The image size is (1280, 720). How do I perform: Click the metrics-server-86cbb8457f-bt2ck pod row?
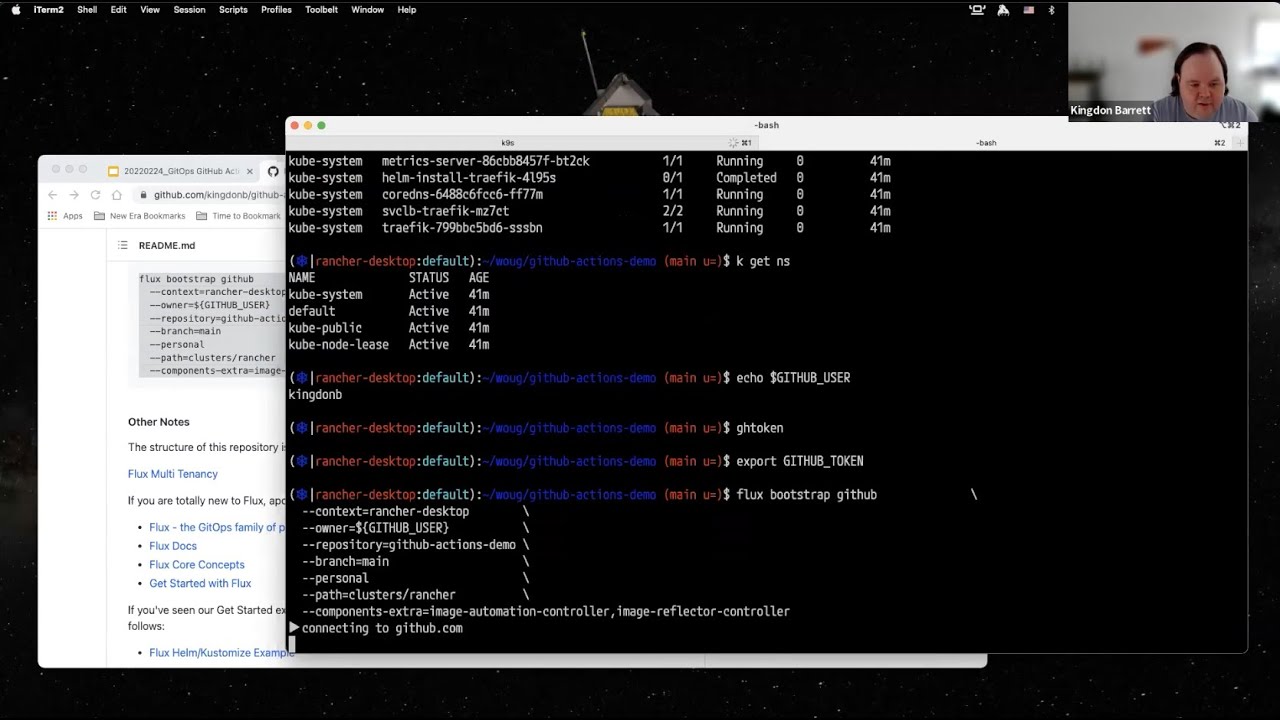coord(589,161)
